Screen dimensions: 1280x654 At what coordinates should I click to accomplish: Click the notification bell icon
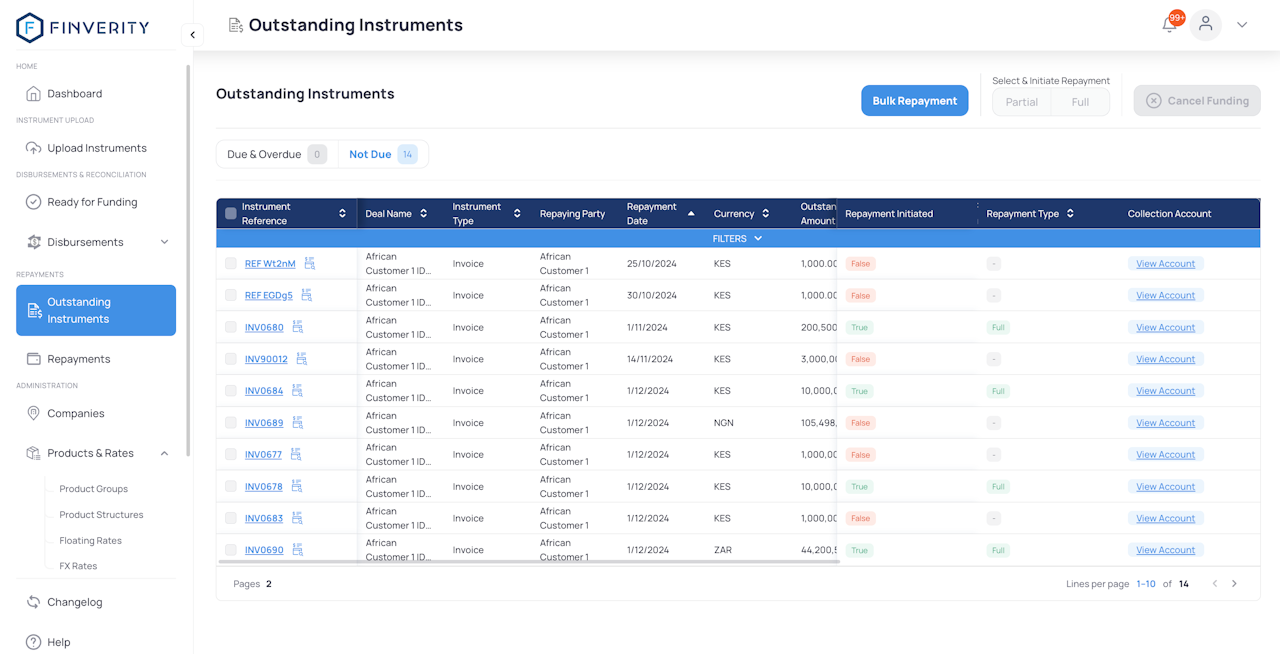click(x=1169, y=25)
